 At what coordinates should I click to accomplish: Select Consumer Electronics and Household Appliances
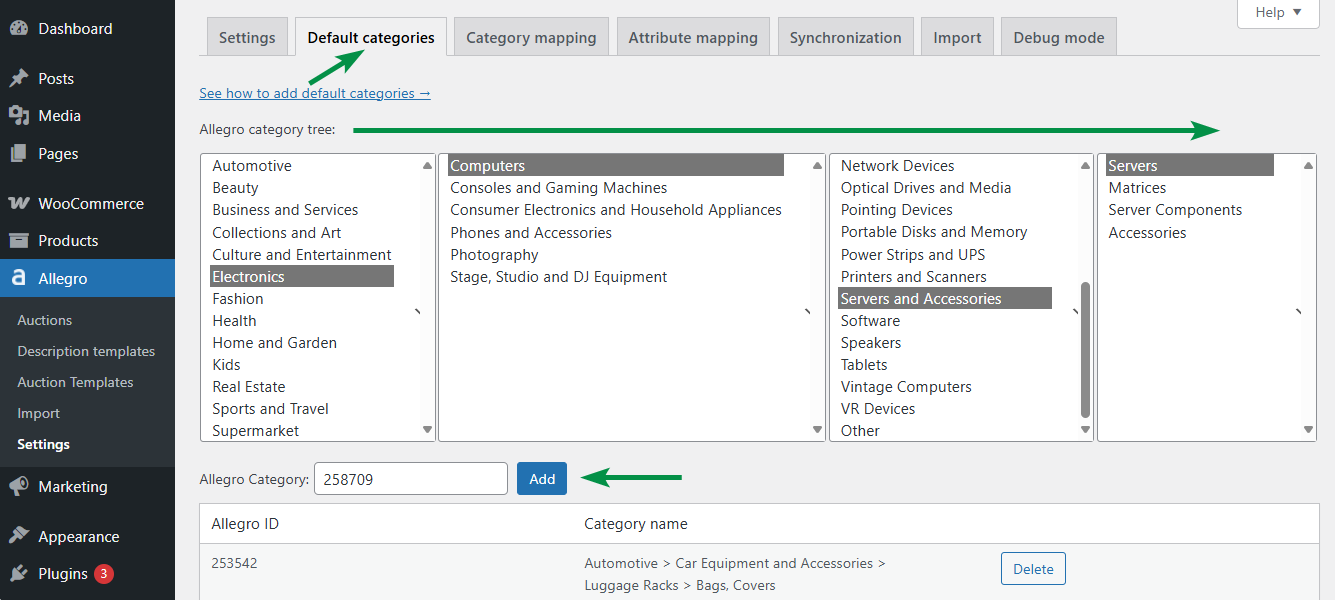(616, 210)
